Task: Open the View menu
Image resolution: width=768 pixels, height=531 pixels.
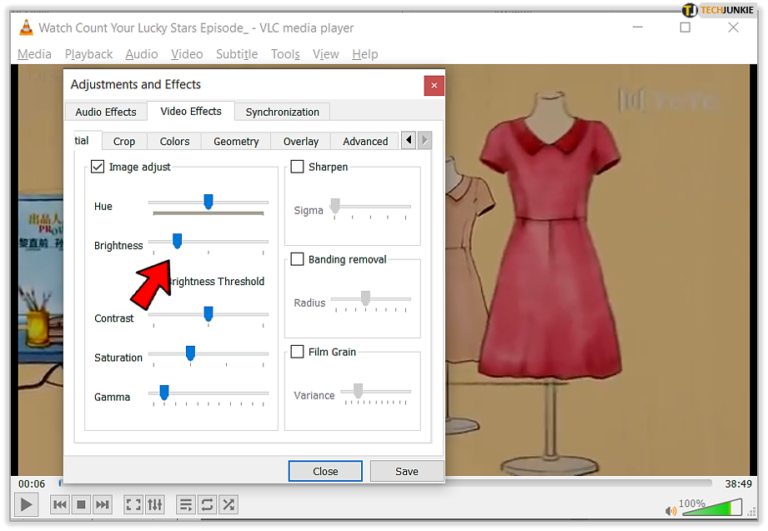Action: click(326, 54)
